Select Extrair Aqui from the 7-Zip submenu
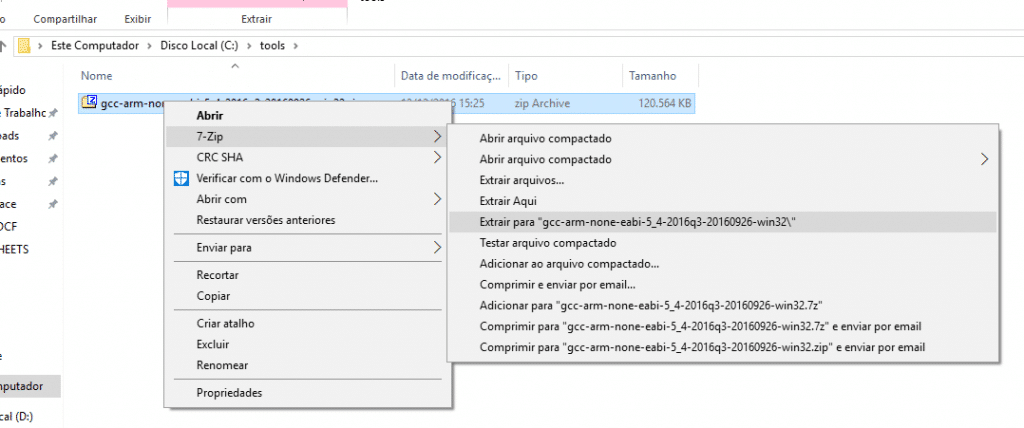 (509, 201)
